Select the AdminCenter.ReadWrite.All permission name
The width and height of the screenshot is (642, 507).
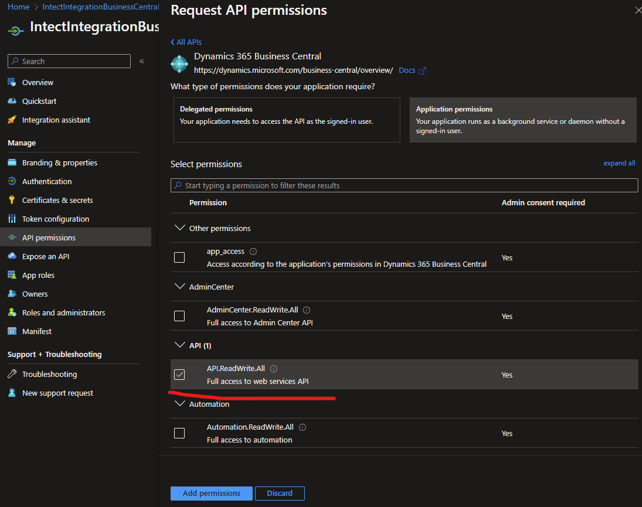tap(252, 310)
